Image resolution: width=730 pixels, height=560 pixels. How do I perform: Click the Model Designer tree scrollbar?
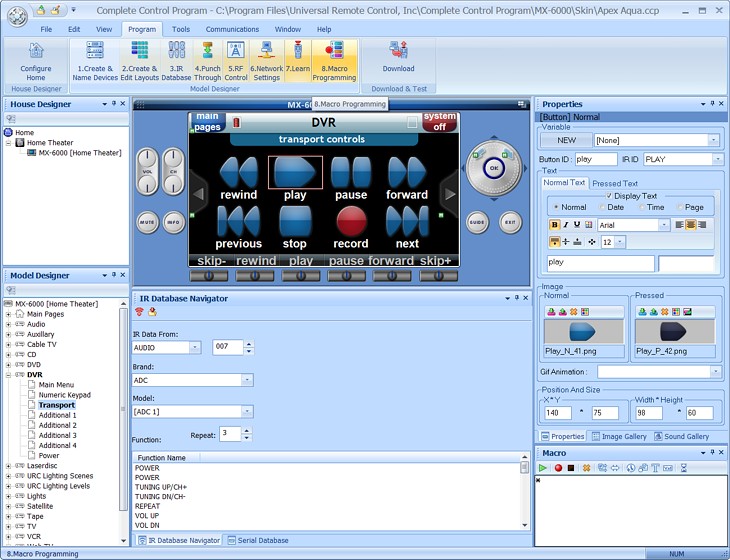123,410
